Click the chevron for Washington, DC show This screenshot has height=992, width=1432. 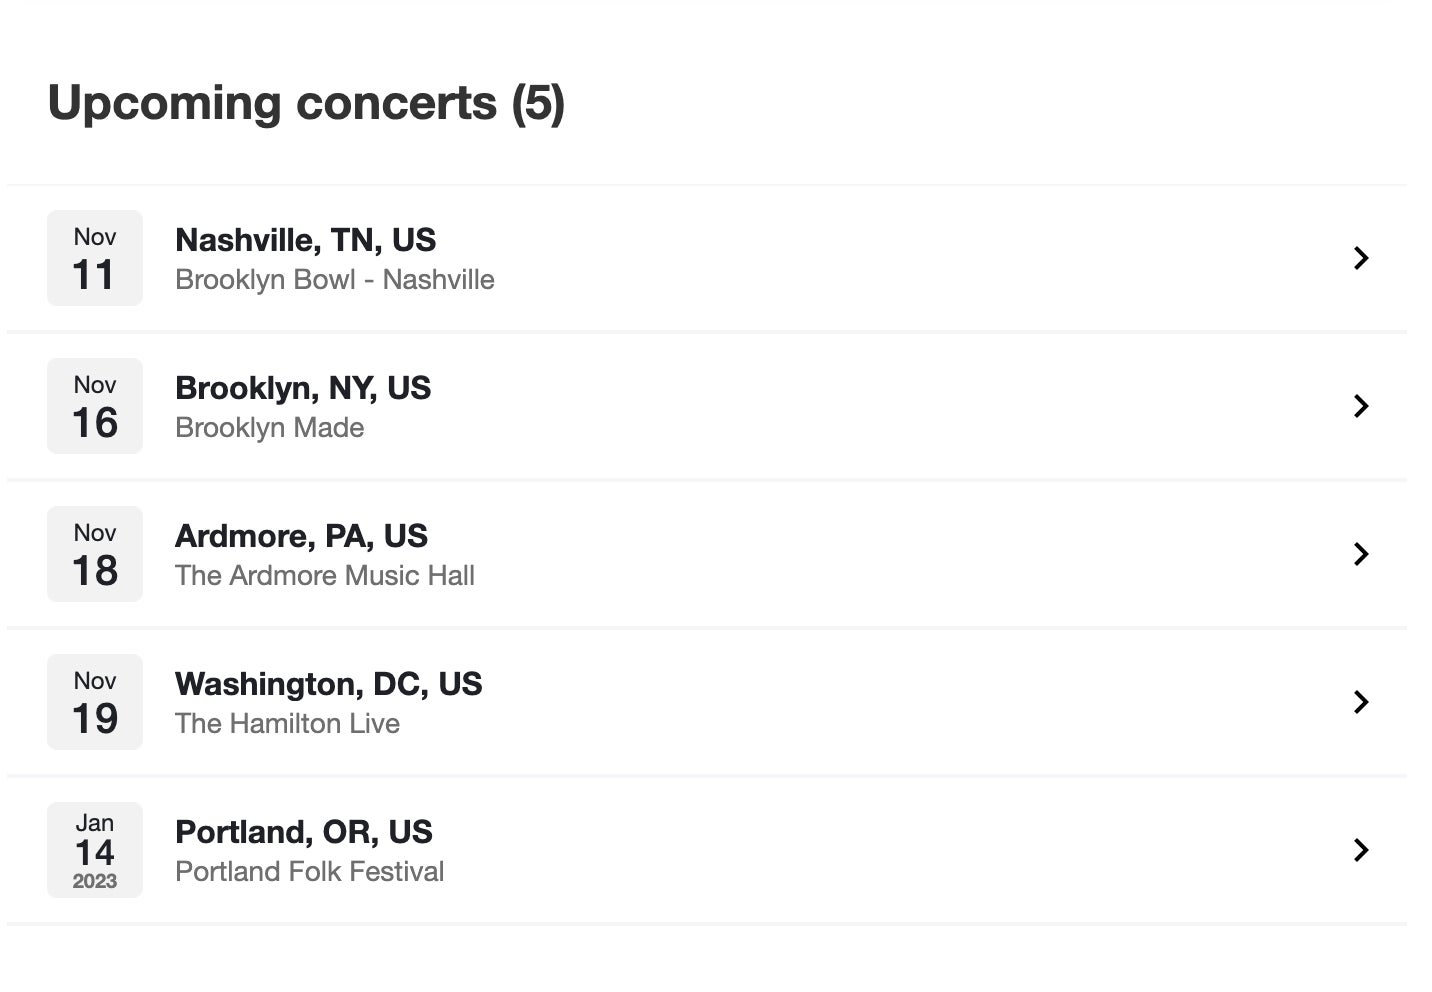coord(1360,702)
